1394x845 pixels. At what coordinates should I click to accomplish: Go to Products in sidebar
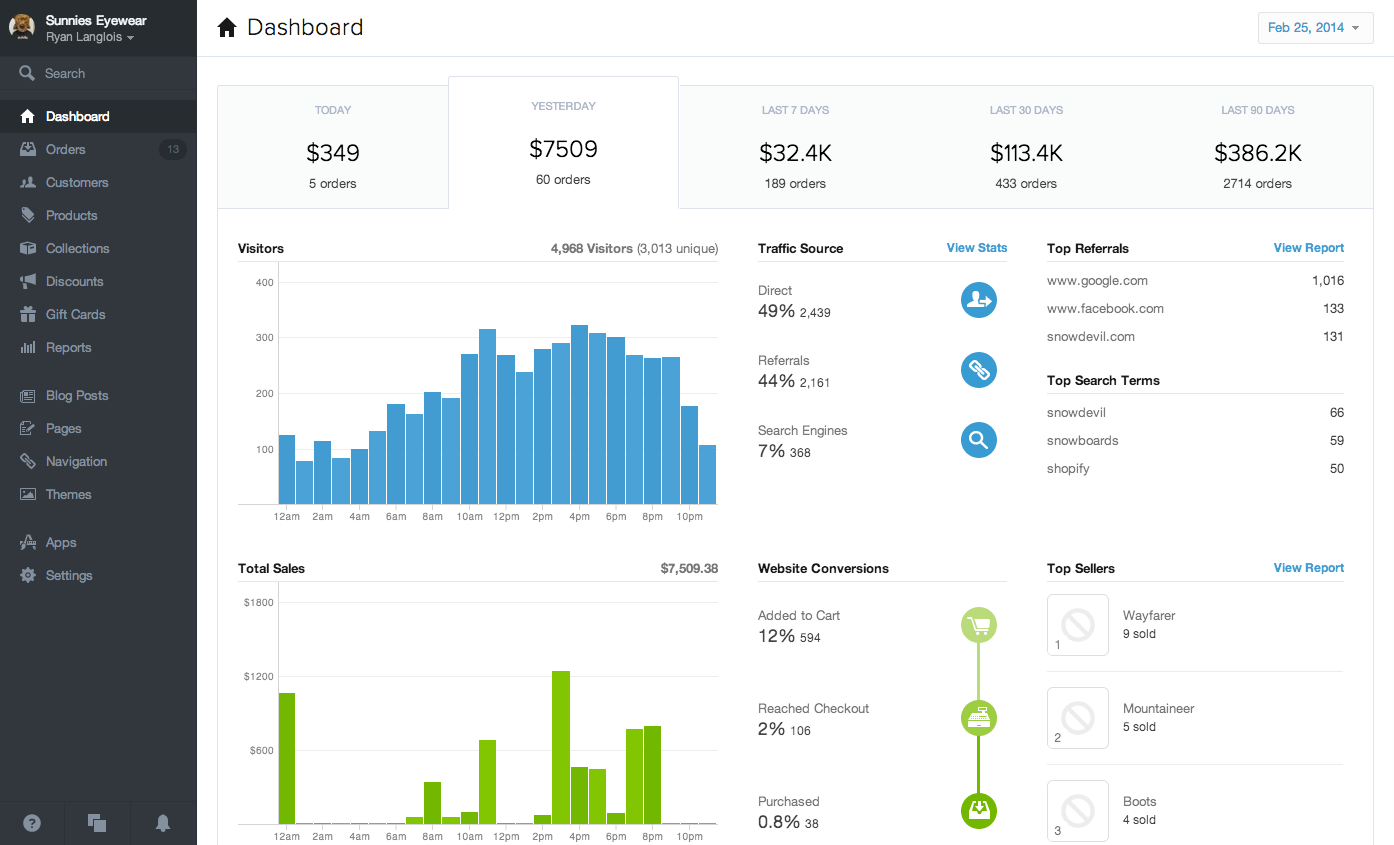click(x=98, y=215)
